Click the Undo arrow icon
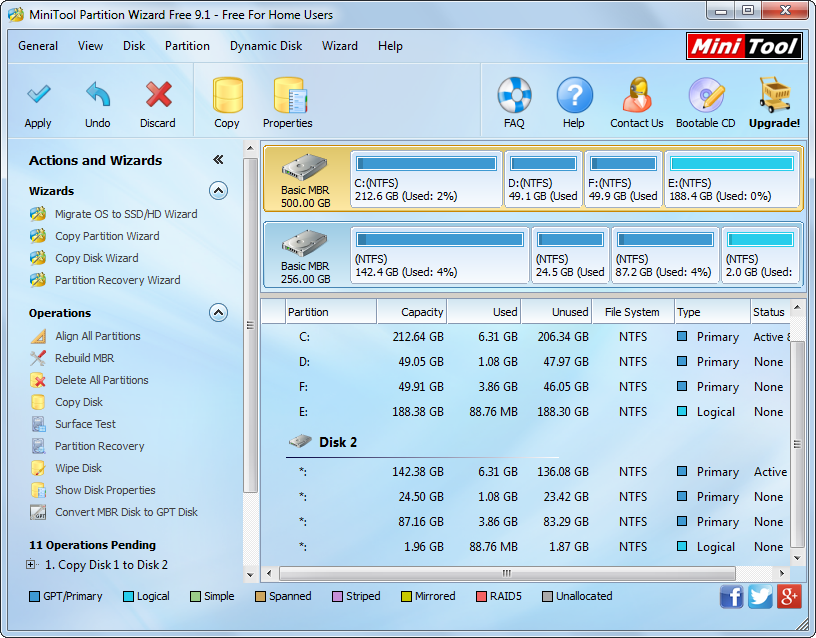Viewport: 816px width, 638px height. (98, 95)
